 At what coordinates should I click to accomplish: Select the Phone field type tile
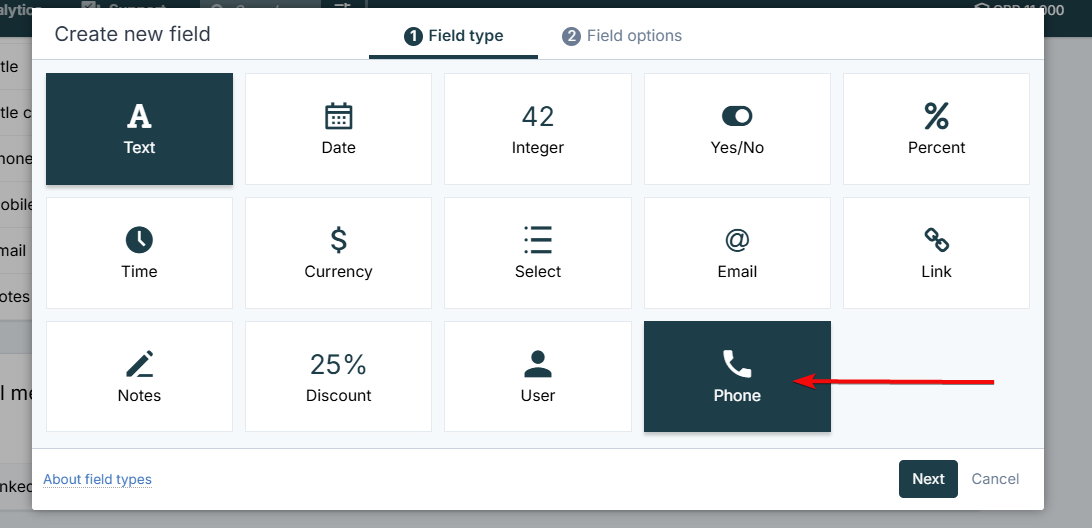[x=737, y=377]
